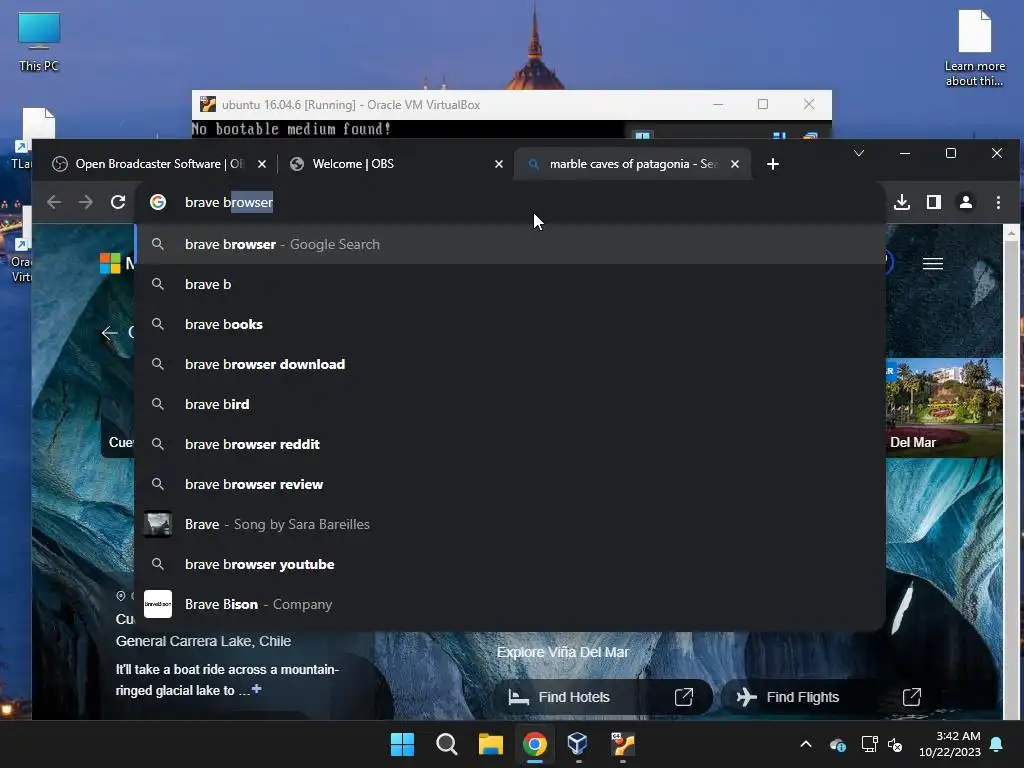This screenshot has height=768, width=1024.
Task: Click the address bar text brave browser
Action: [229, 202]
